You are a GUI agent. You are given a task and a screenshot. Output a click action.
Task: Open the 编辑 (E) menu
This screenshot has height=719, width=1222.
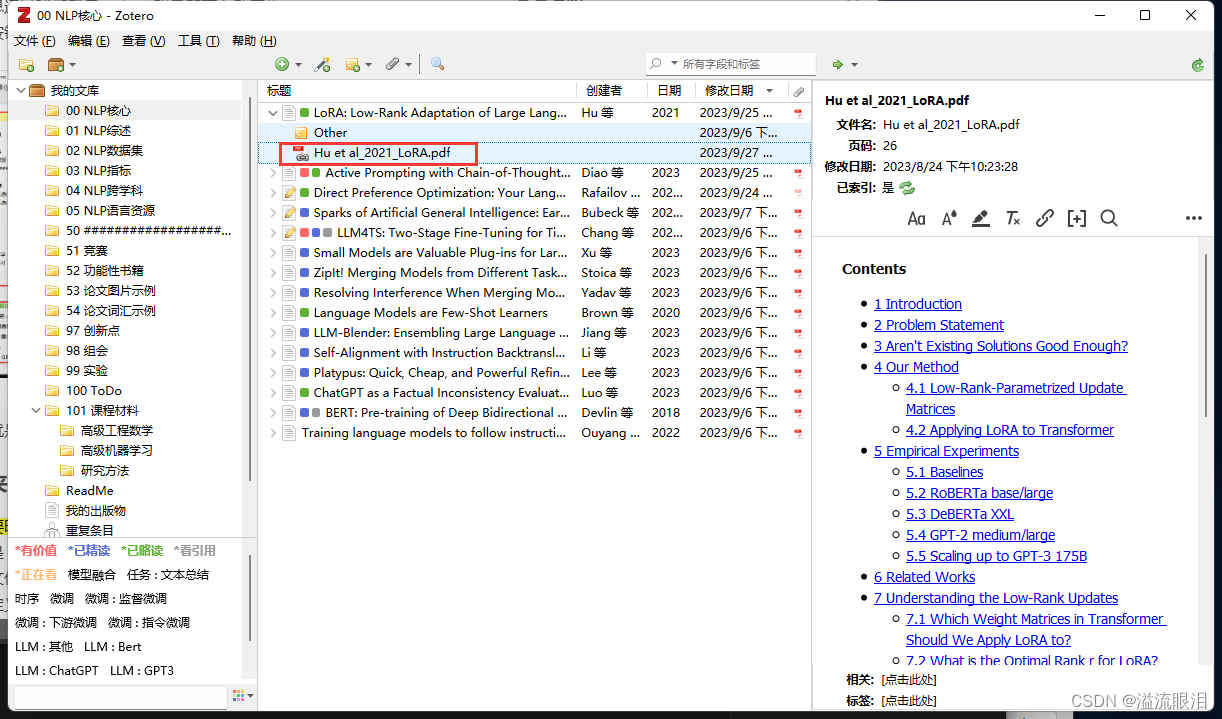tap(88, 41)
